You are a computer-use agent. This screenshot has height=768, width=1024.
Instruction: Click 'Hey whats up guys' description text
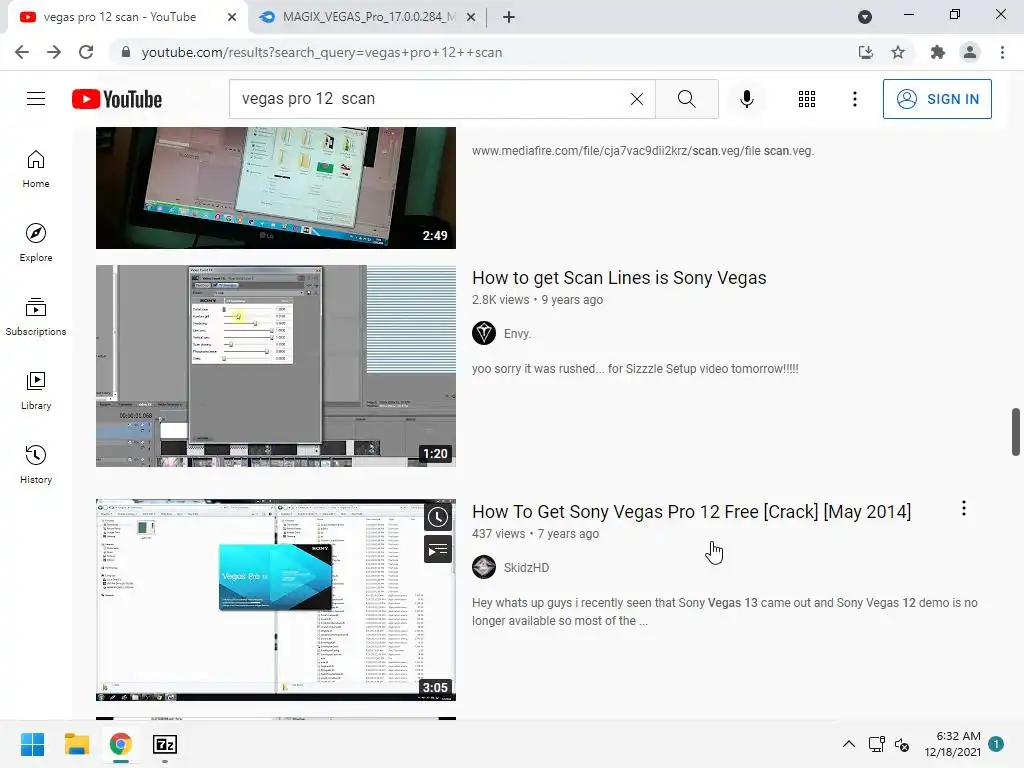(725, 612)
